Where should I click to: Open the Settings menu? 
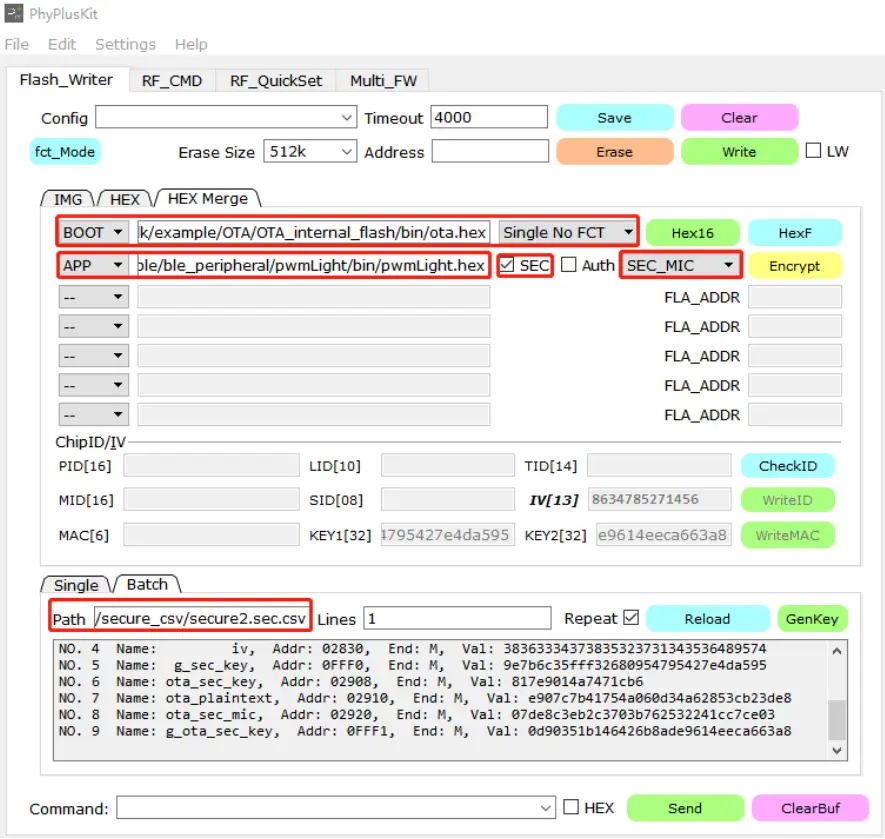tap(125, 44)
